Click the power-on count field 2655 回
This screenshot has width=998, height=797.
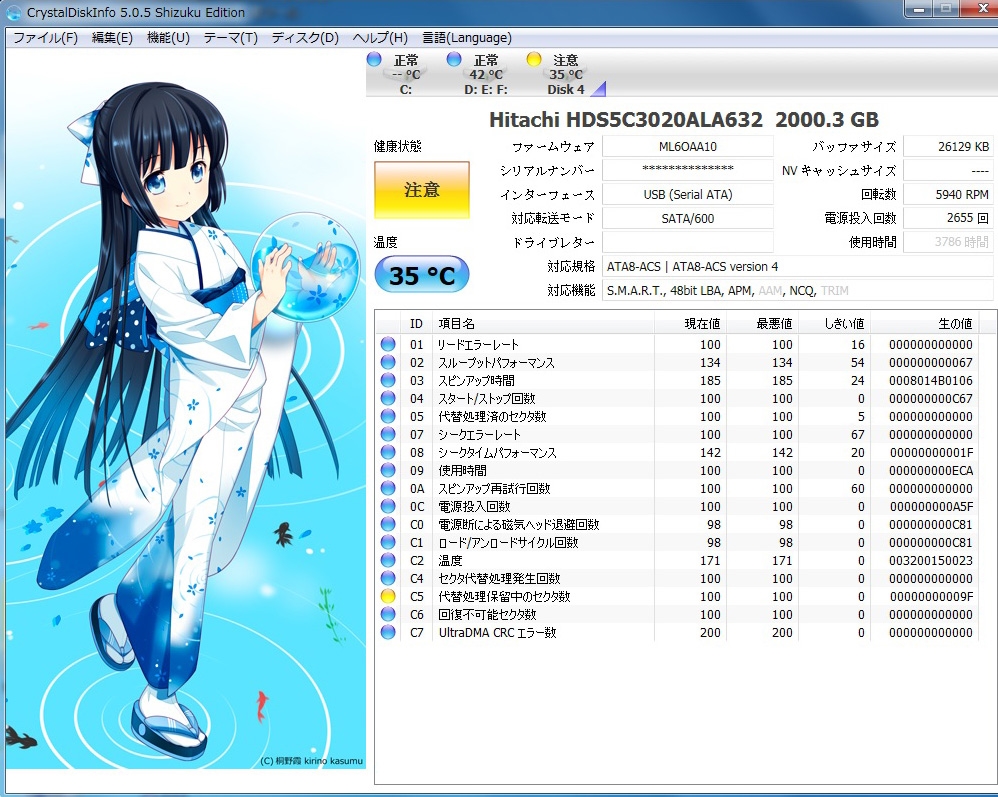[x=948, y=218]
